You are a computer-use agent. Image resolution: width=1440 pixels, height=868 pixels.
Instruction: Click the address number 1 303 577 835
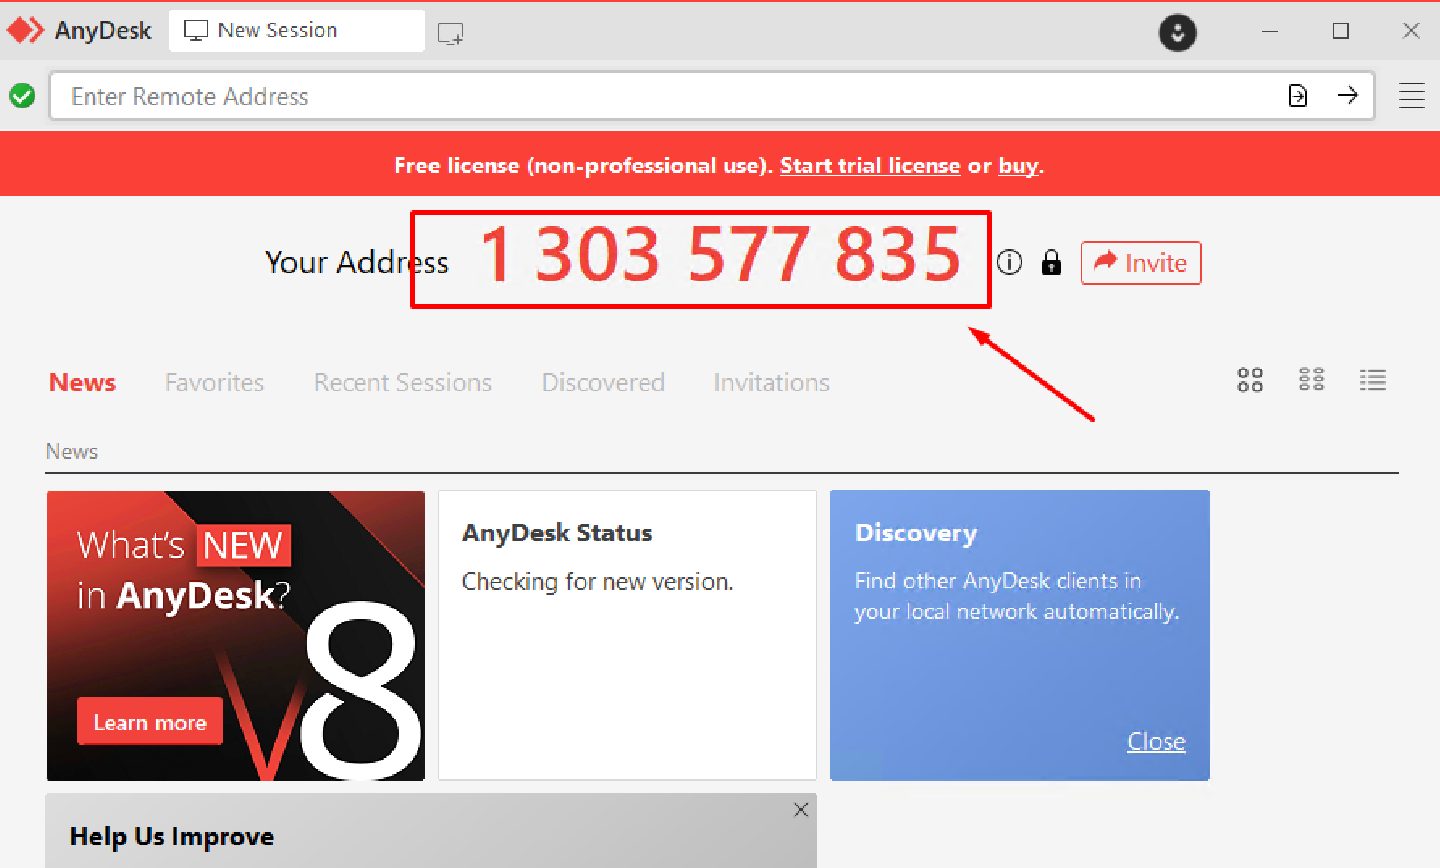coord(721,254)
